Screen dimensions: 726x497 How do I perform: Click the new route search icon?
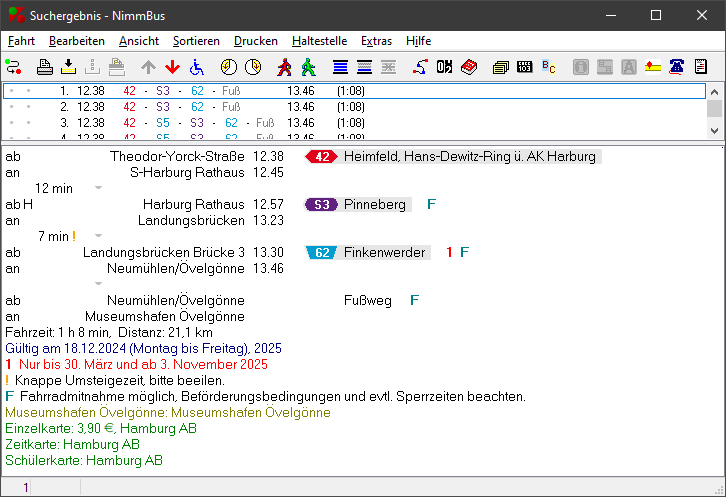tap(13, 67)
